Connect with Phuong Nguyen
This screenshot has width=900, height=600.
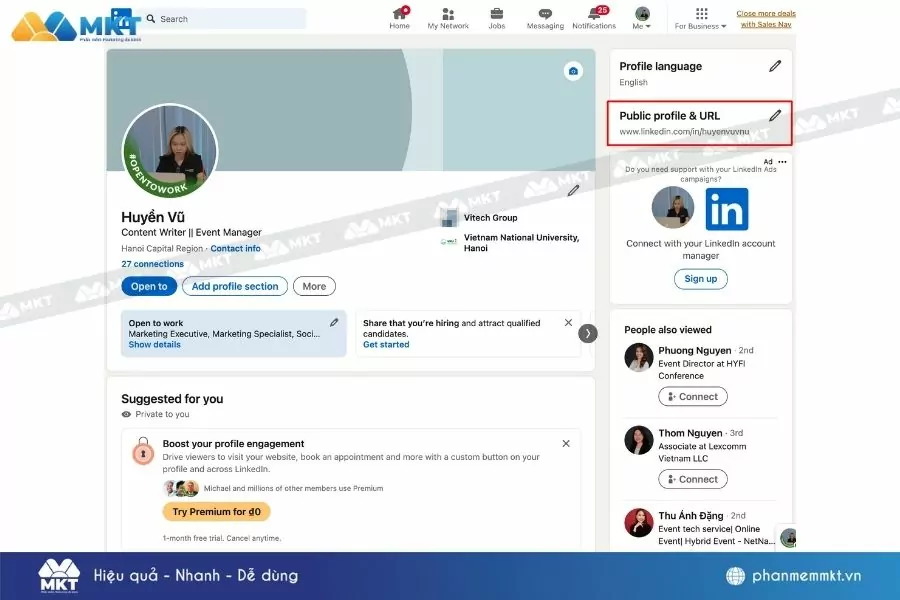[x=693, y=396]
